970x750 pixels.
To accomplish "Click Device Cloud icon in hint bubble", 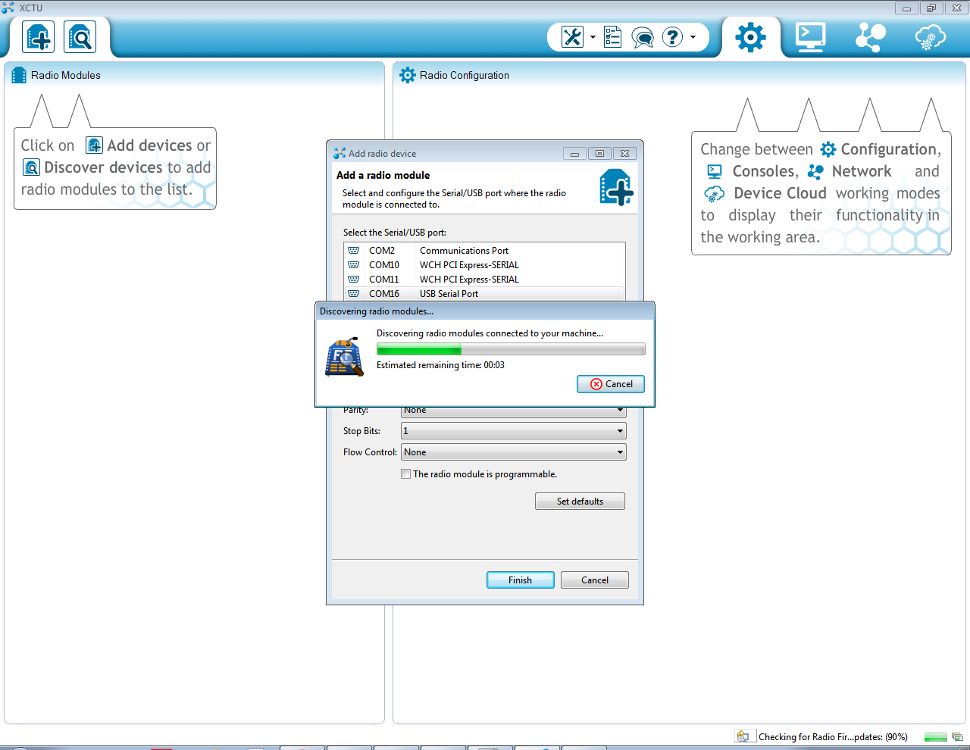I will 714,194.
